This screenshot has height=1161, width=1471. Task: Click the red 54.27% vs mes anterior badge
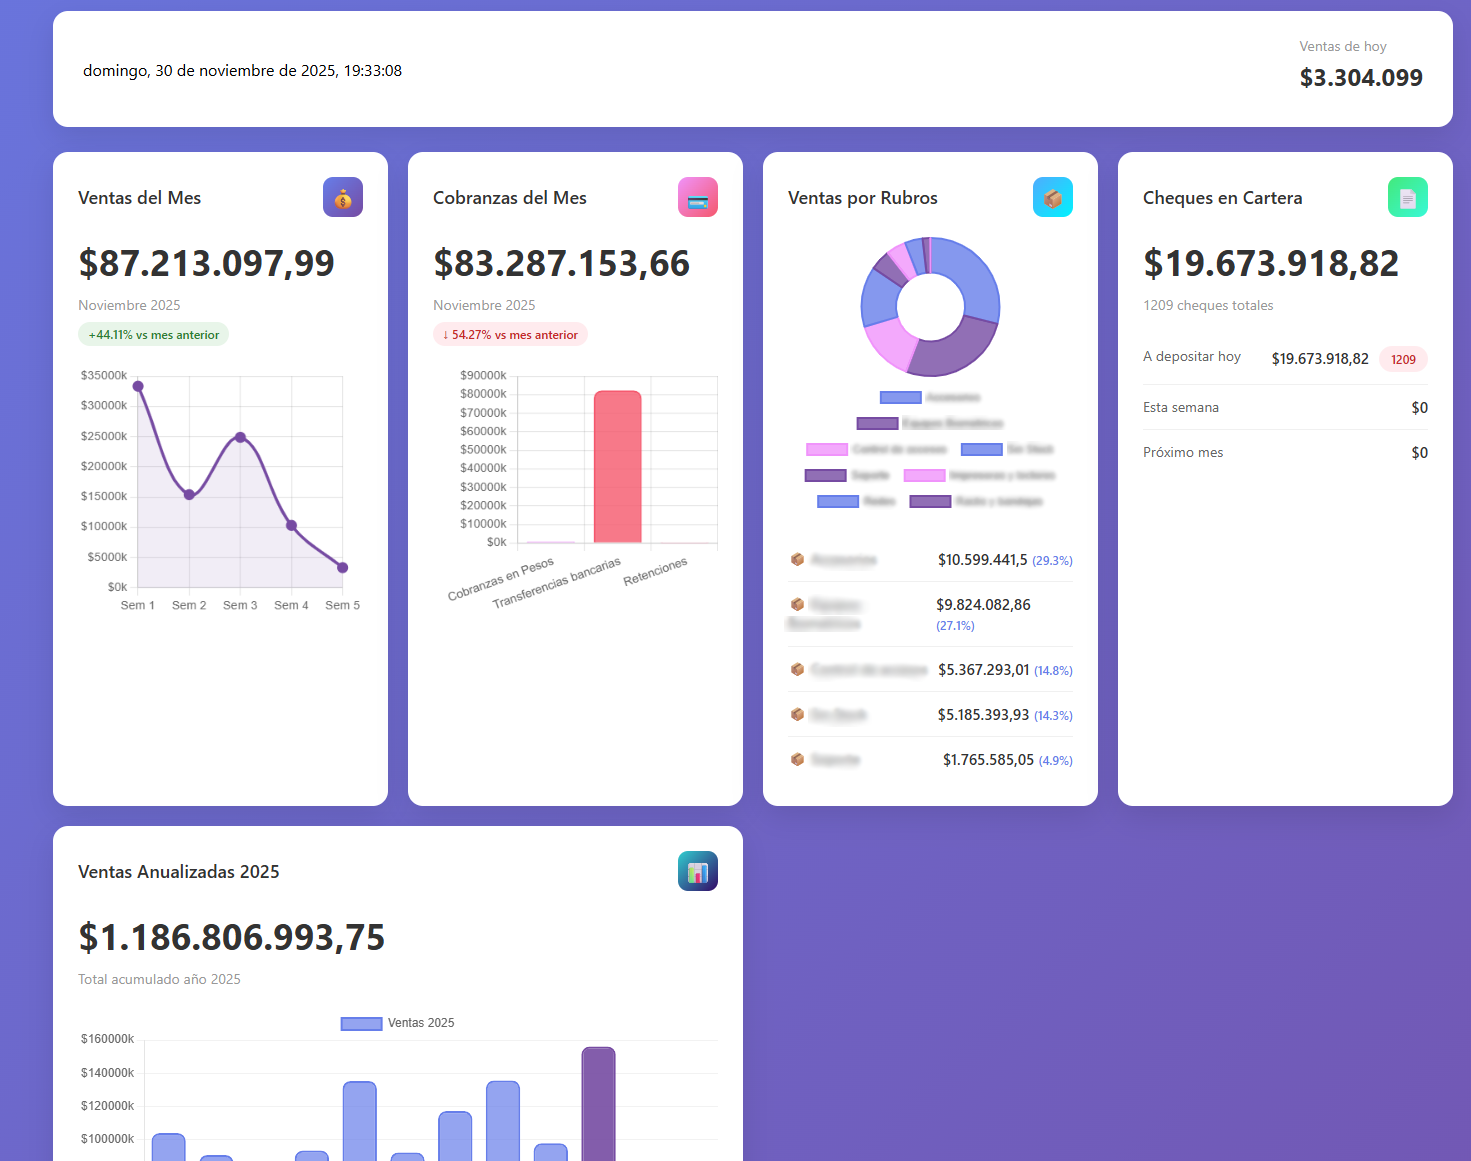[x=510, y=335]
